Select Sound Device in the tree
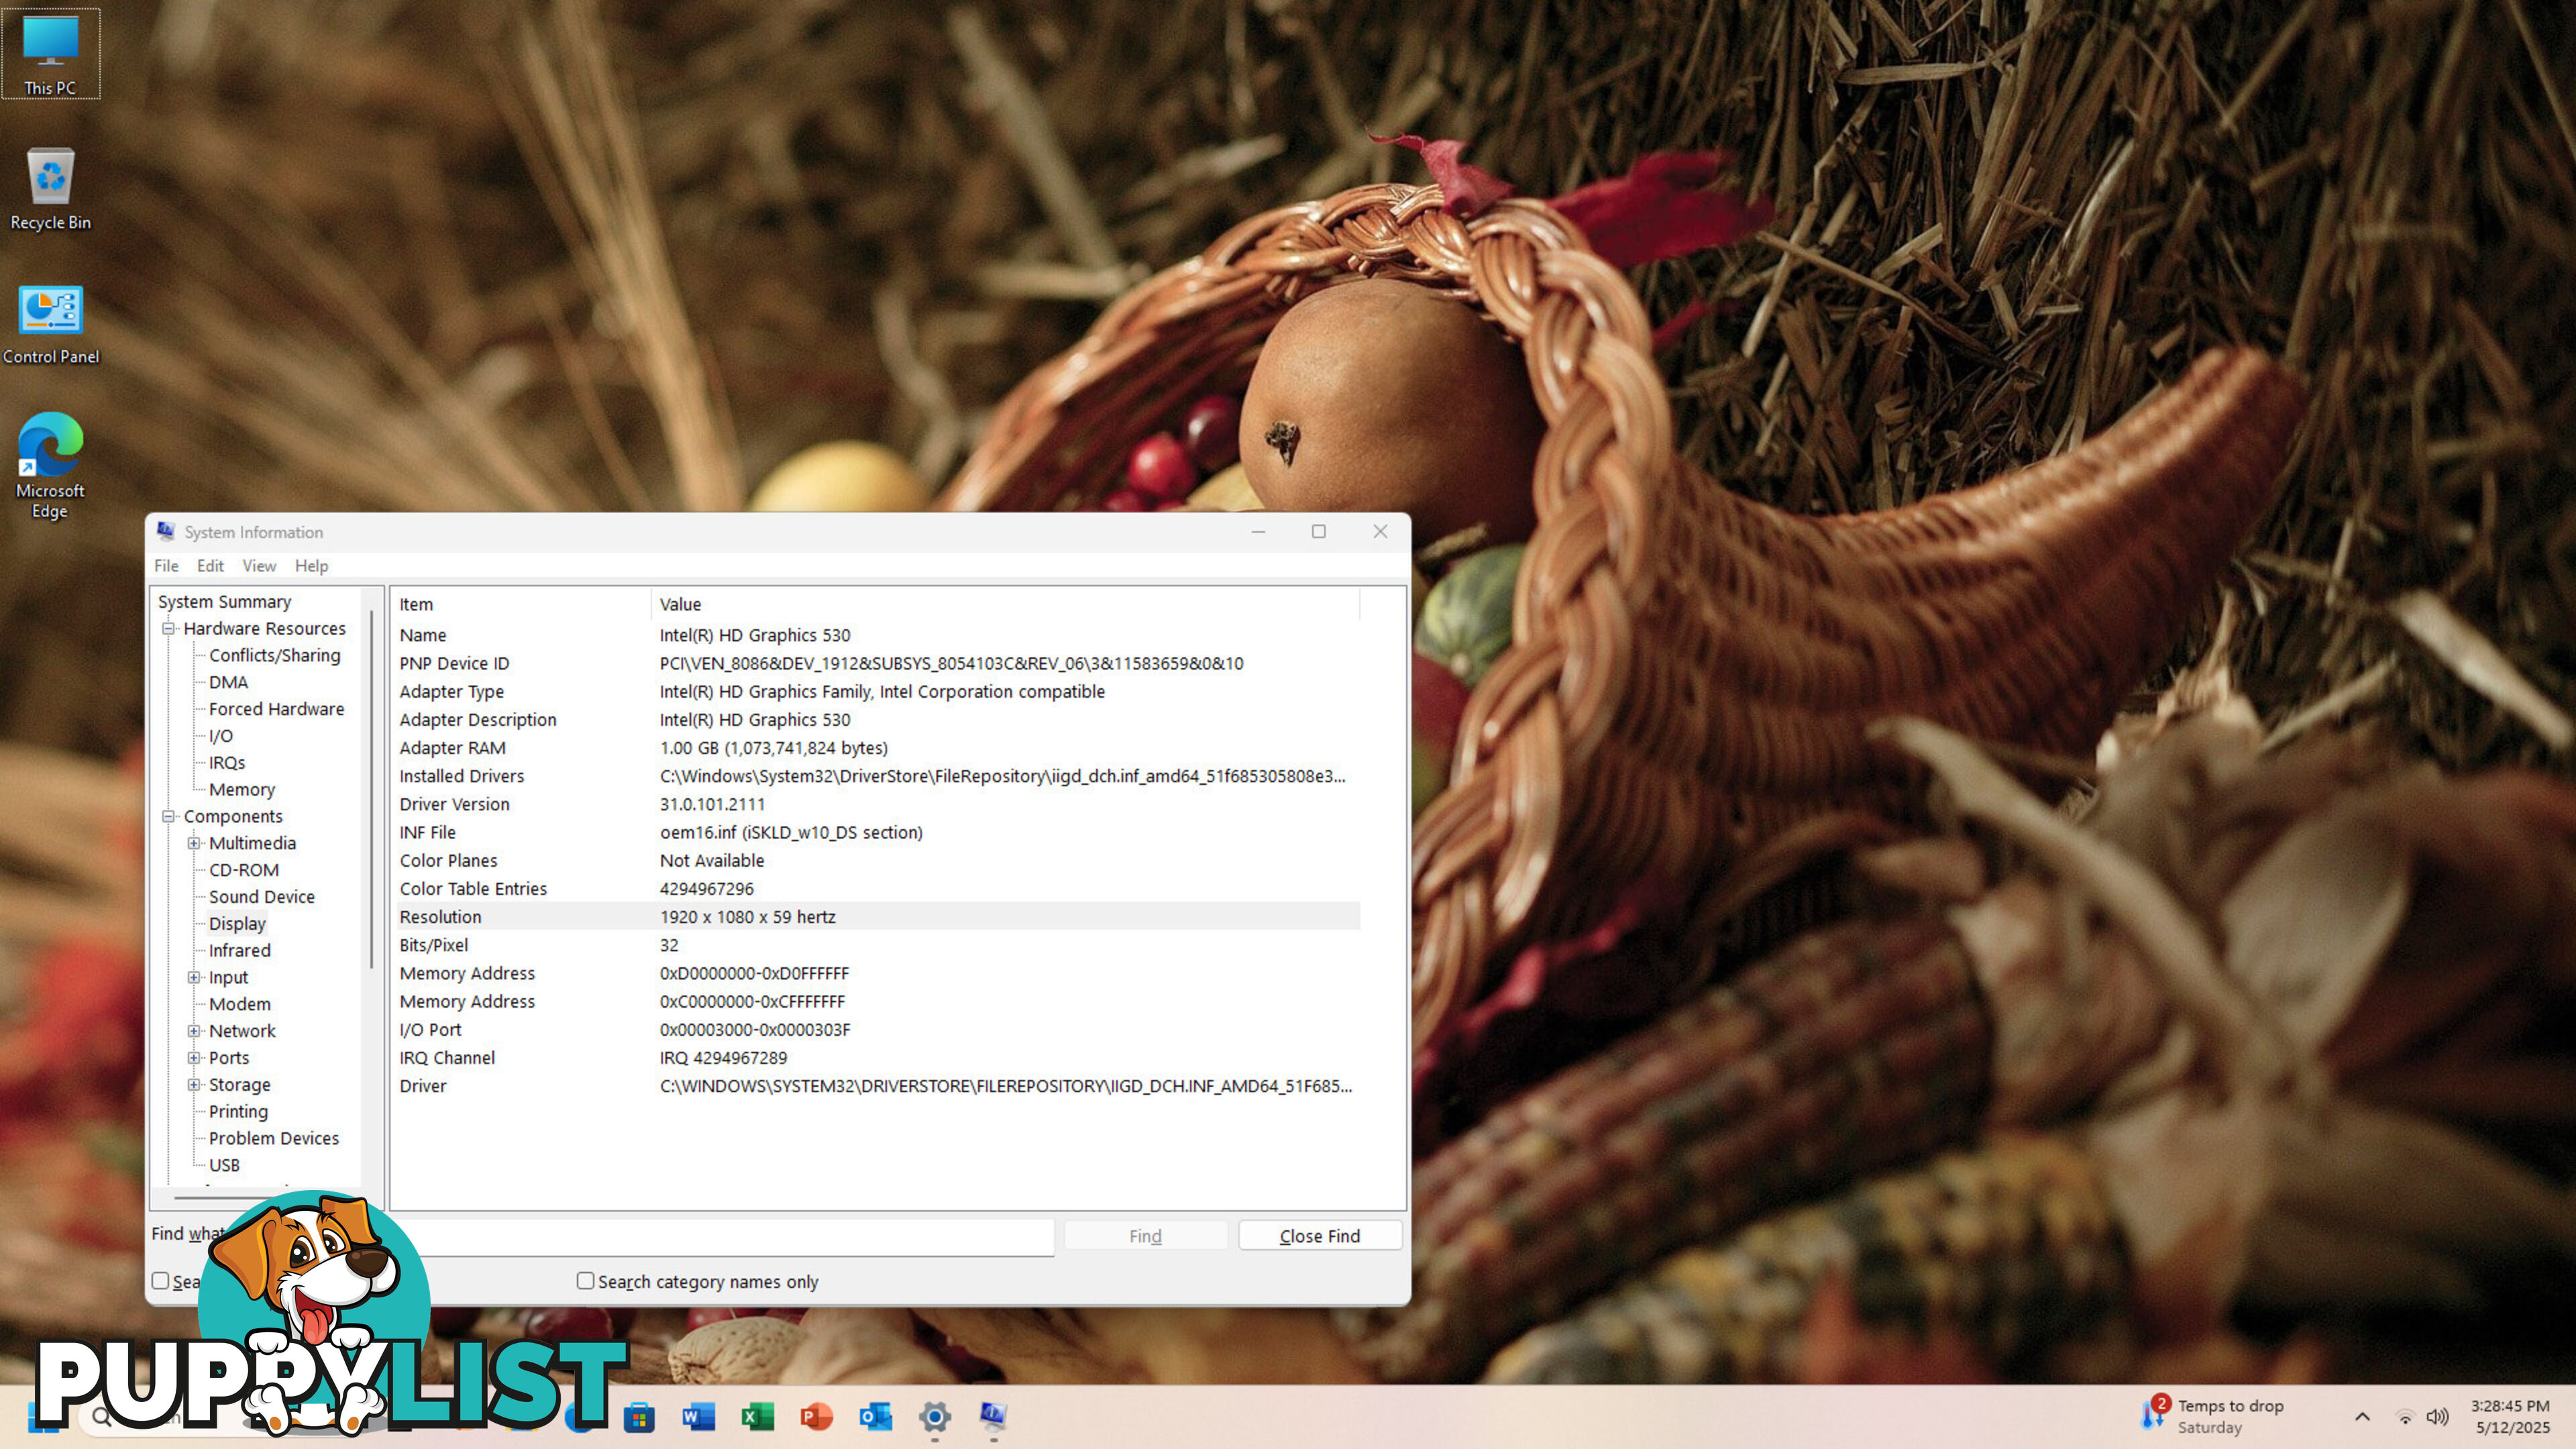The height and width of the screenshot is (1449, 2576). tap(261, 898)
